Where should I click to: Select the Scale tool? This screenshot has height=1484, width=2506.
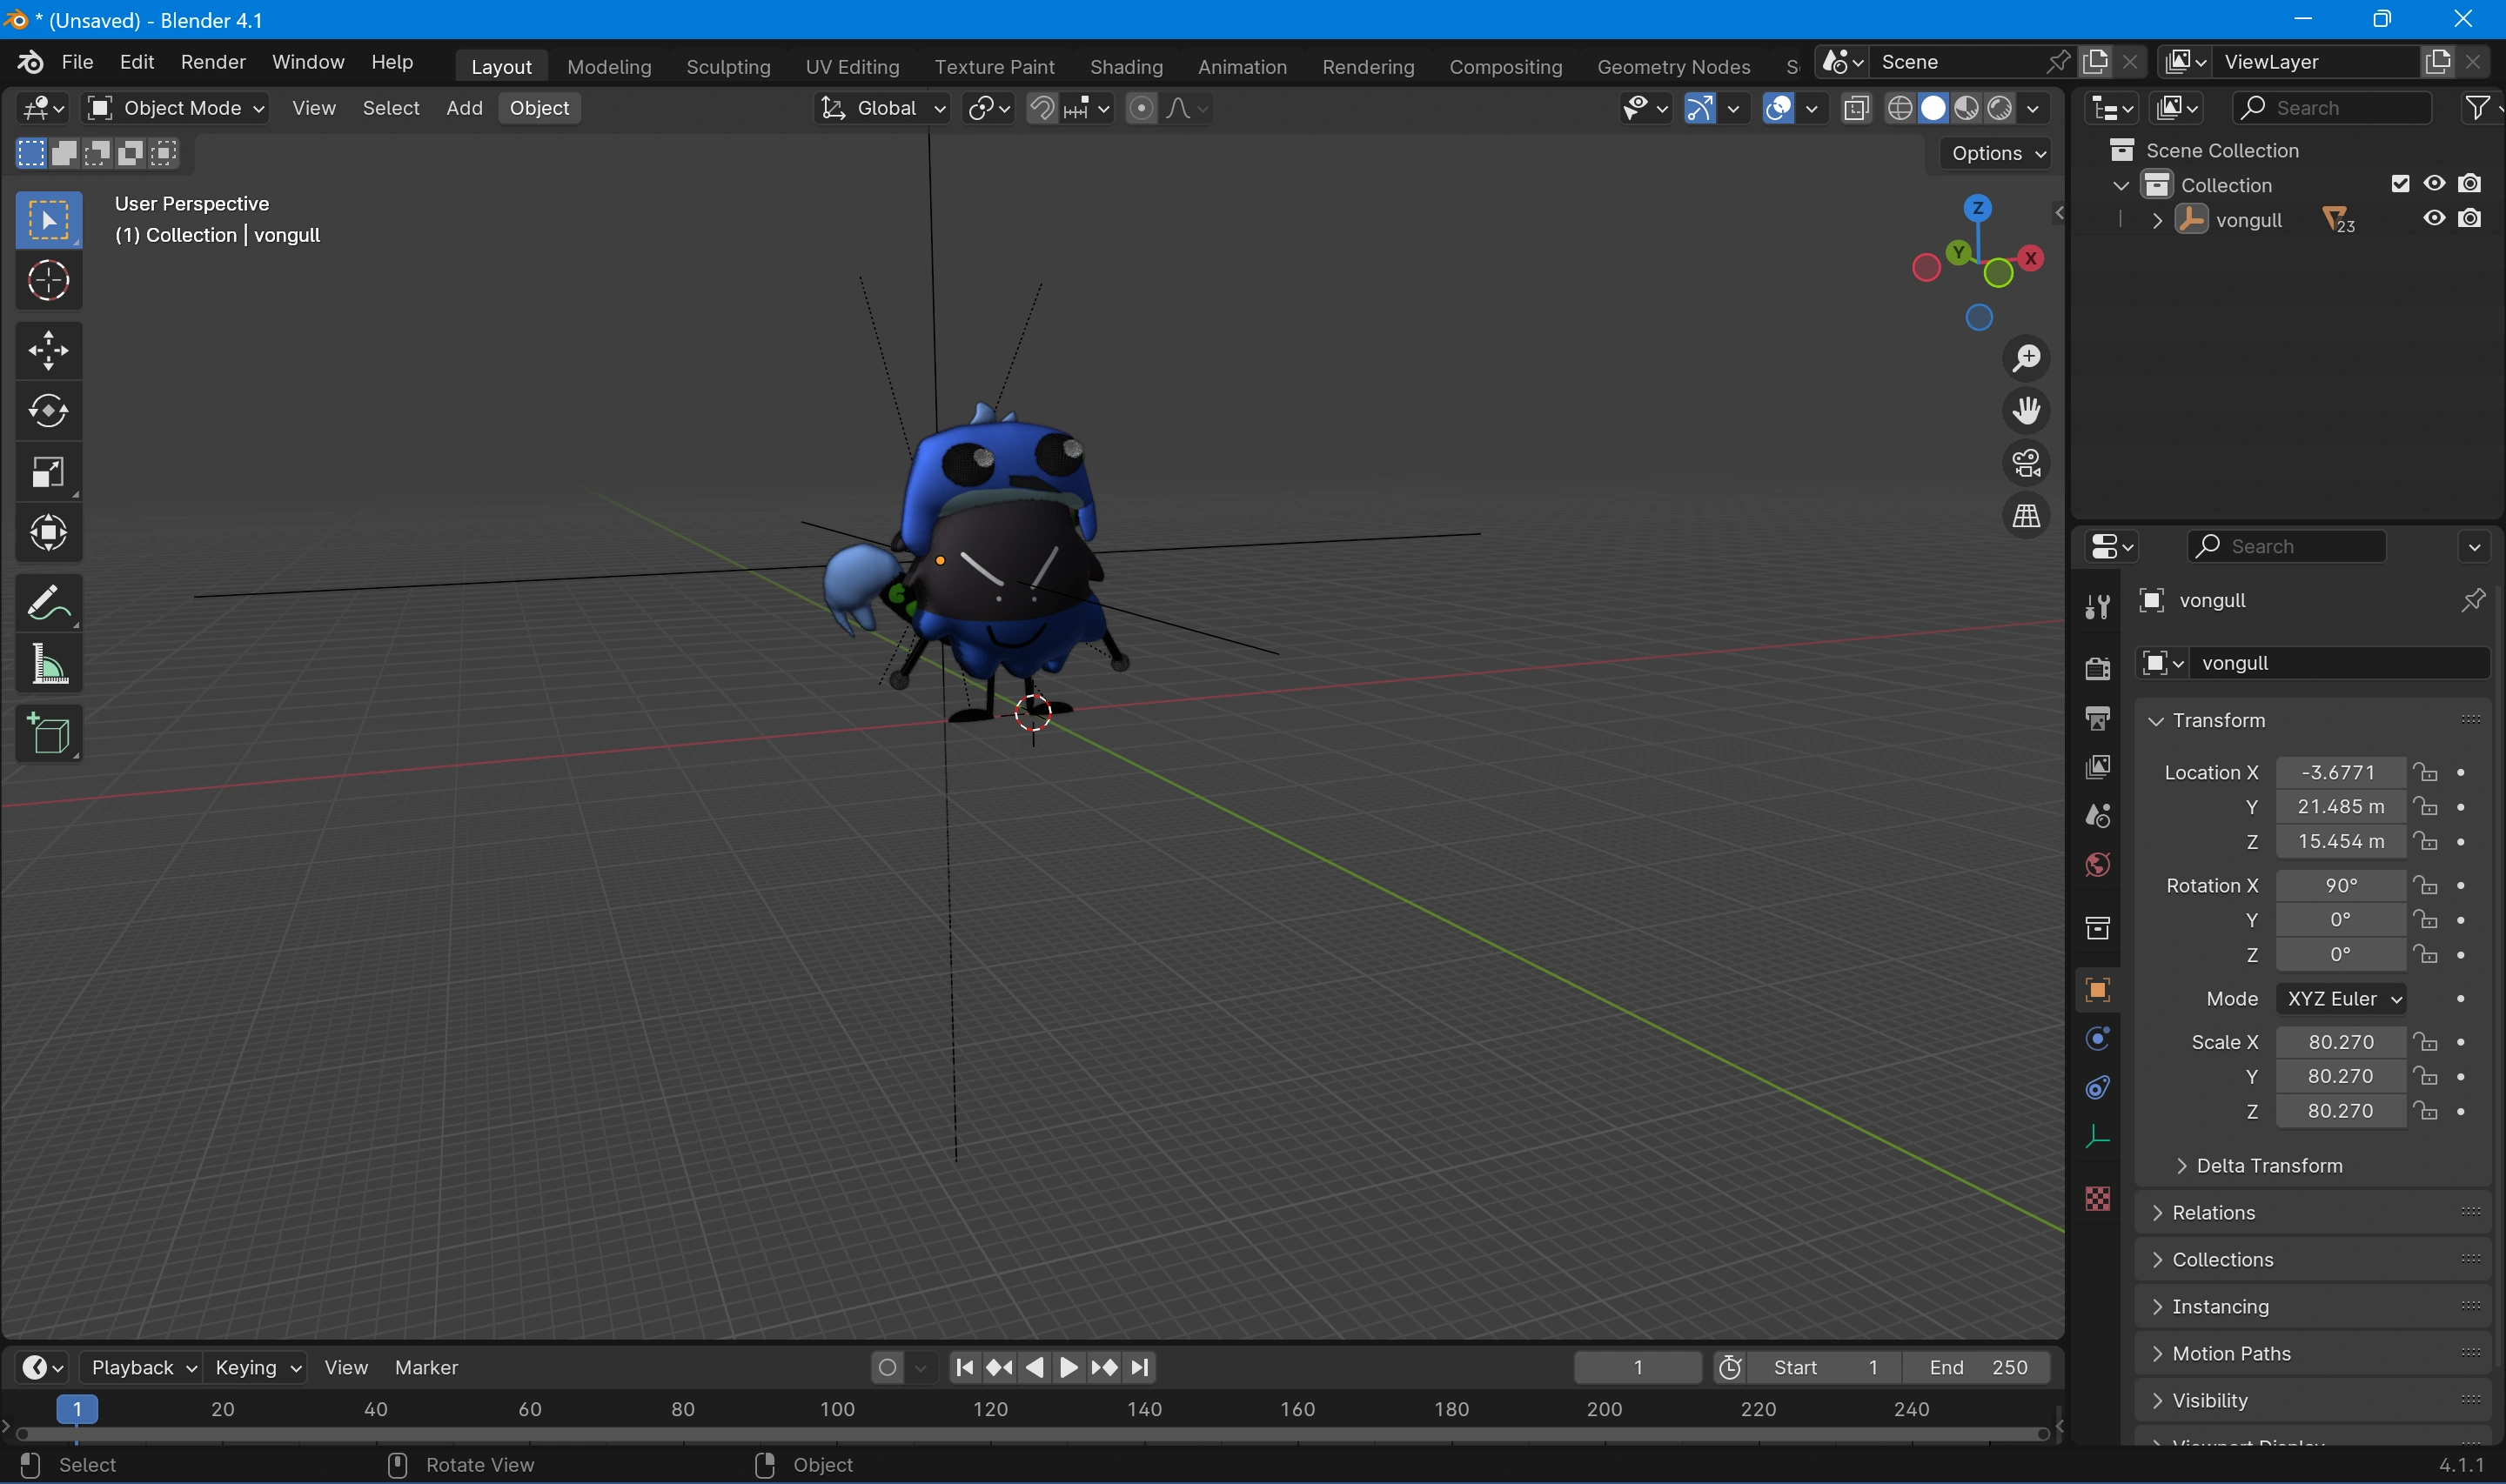click(x=48, y=472)
